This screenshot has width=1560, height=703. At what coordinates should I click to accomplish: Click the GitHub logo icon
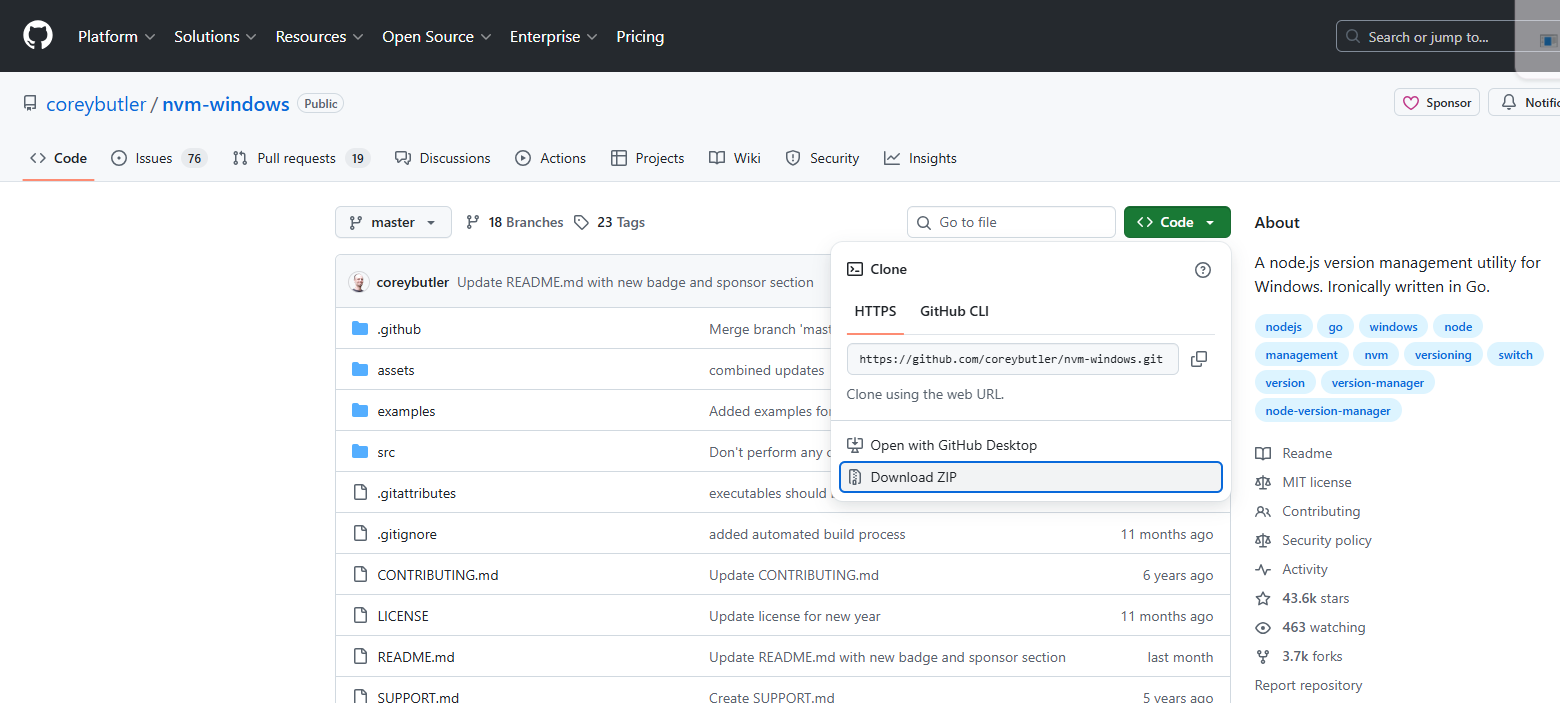tap(38, 36)
